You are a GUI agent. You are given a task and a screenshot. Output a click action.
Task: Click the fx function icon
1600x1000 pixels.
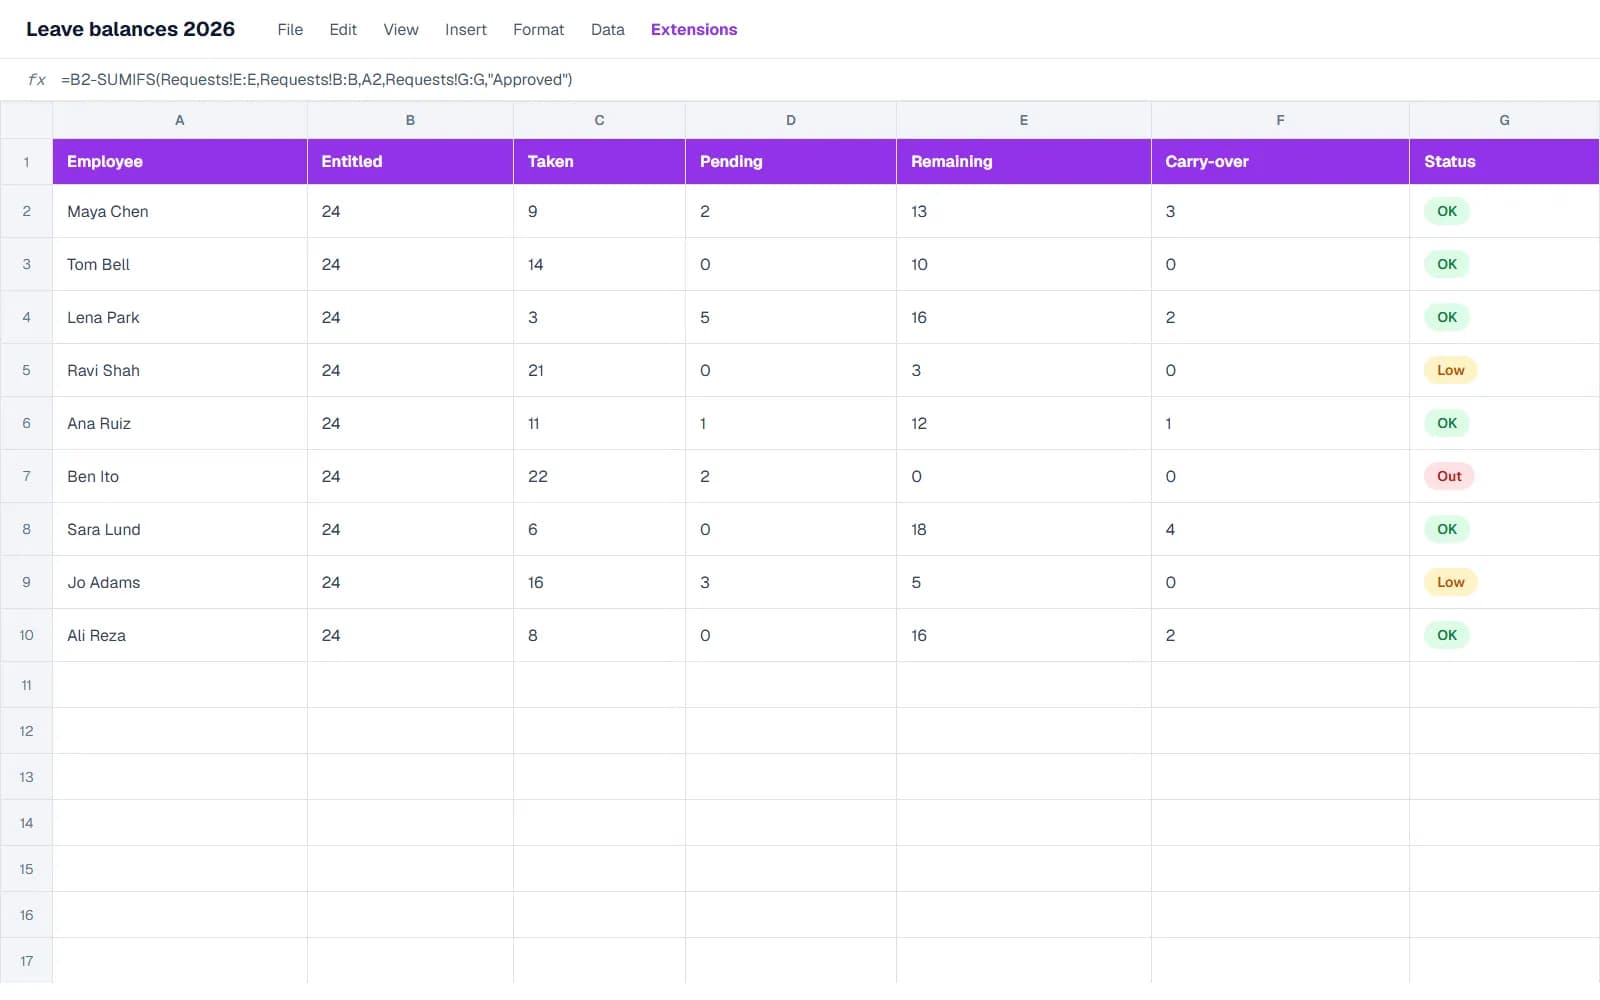(36, 80)
